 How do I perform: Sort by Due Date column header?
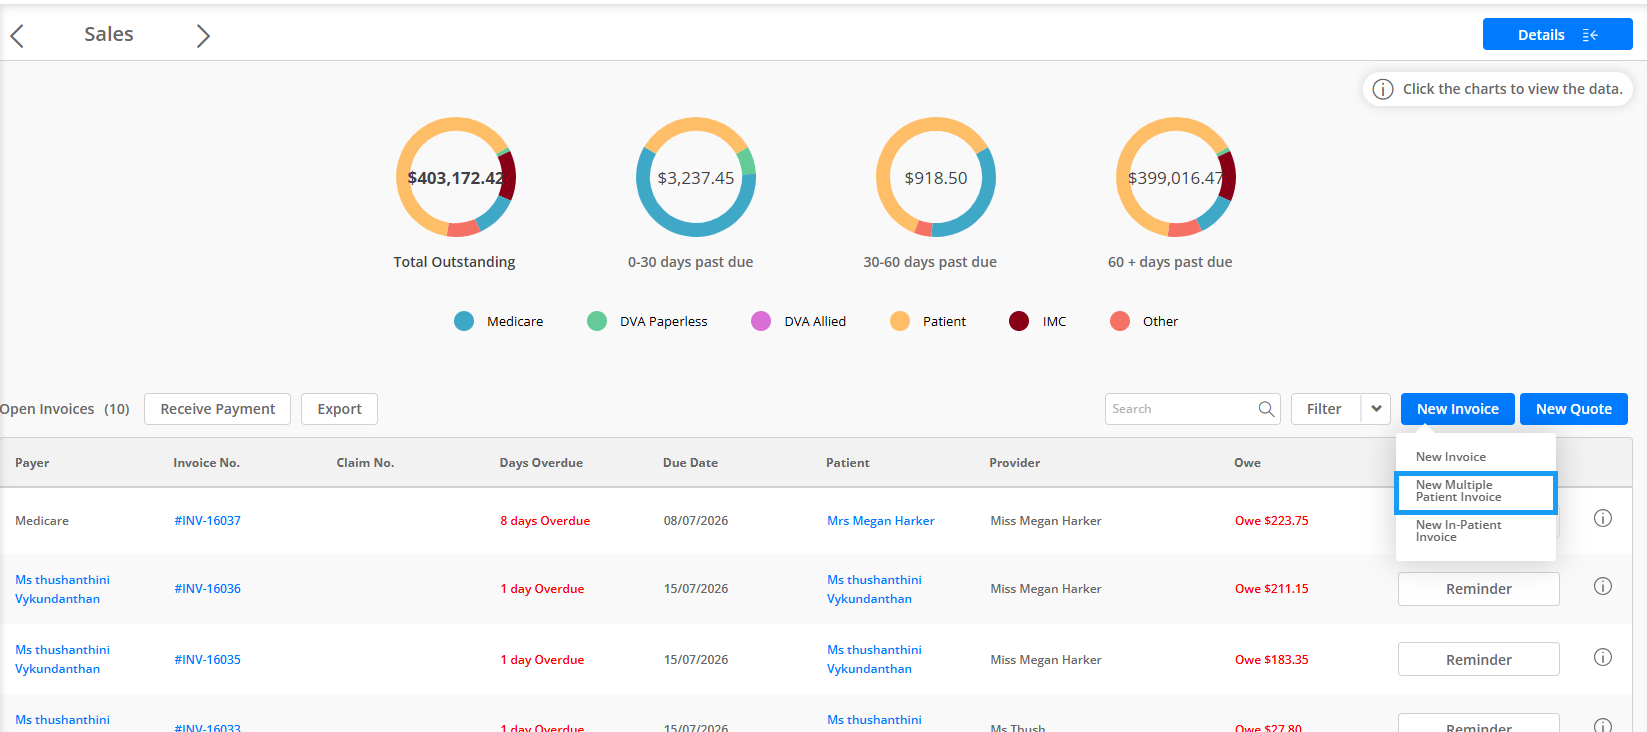coord(690,463)
